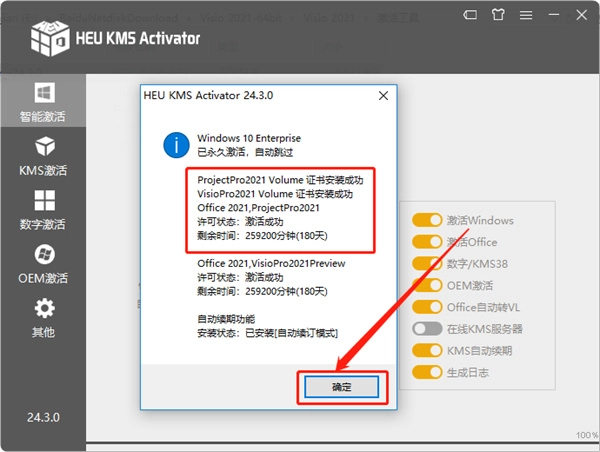
Task: Click the 24.3.0 version label in sidebar
Action: [x=43, y=417]
